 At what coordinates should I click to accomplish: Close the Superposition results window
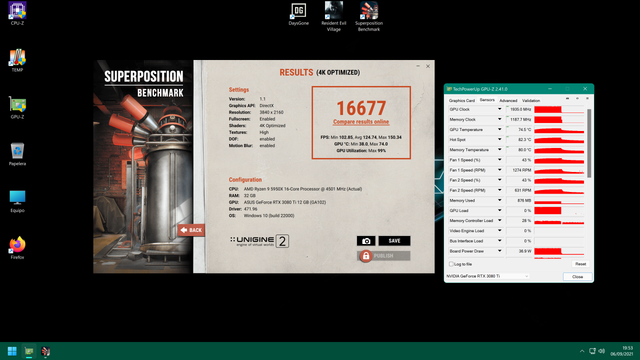pos(428,66)
